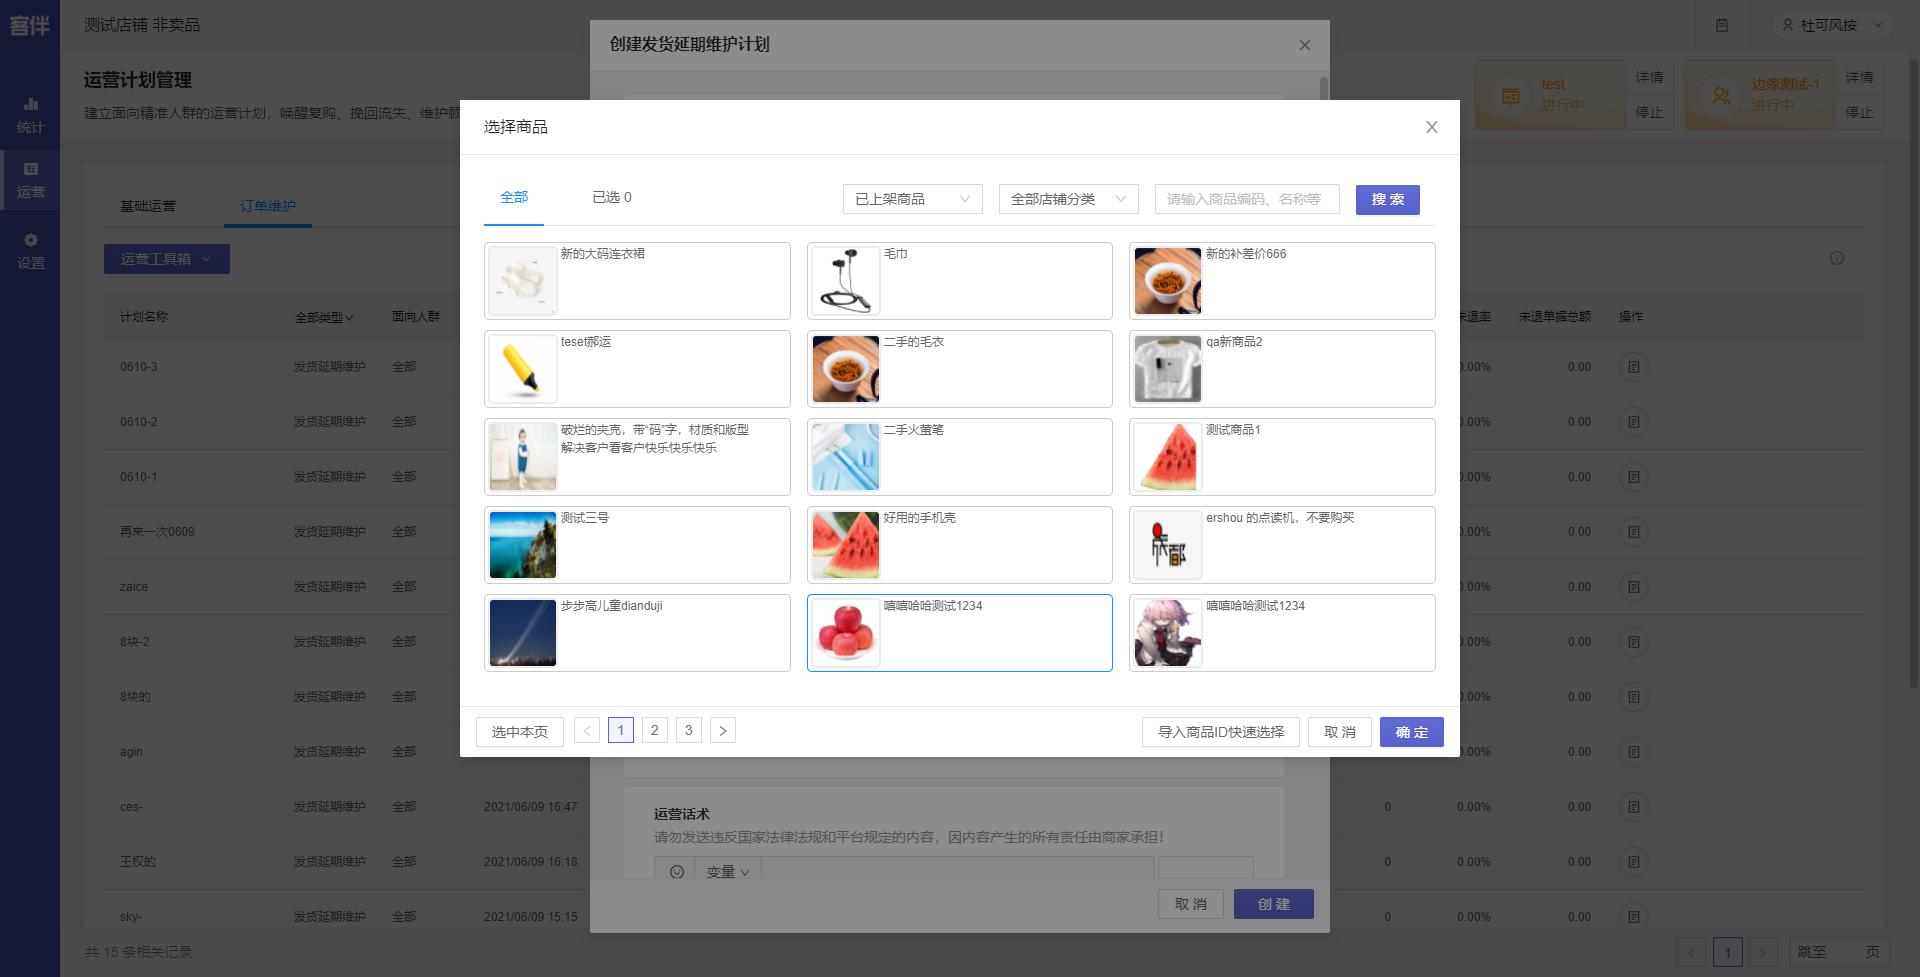The height and width of the screenshot is (977, 1920).
Task: Select 嘻嘻哈哈测试1234 with anime character image
Action: (x=1282, y=633)
